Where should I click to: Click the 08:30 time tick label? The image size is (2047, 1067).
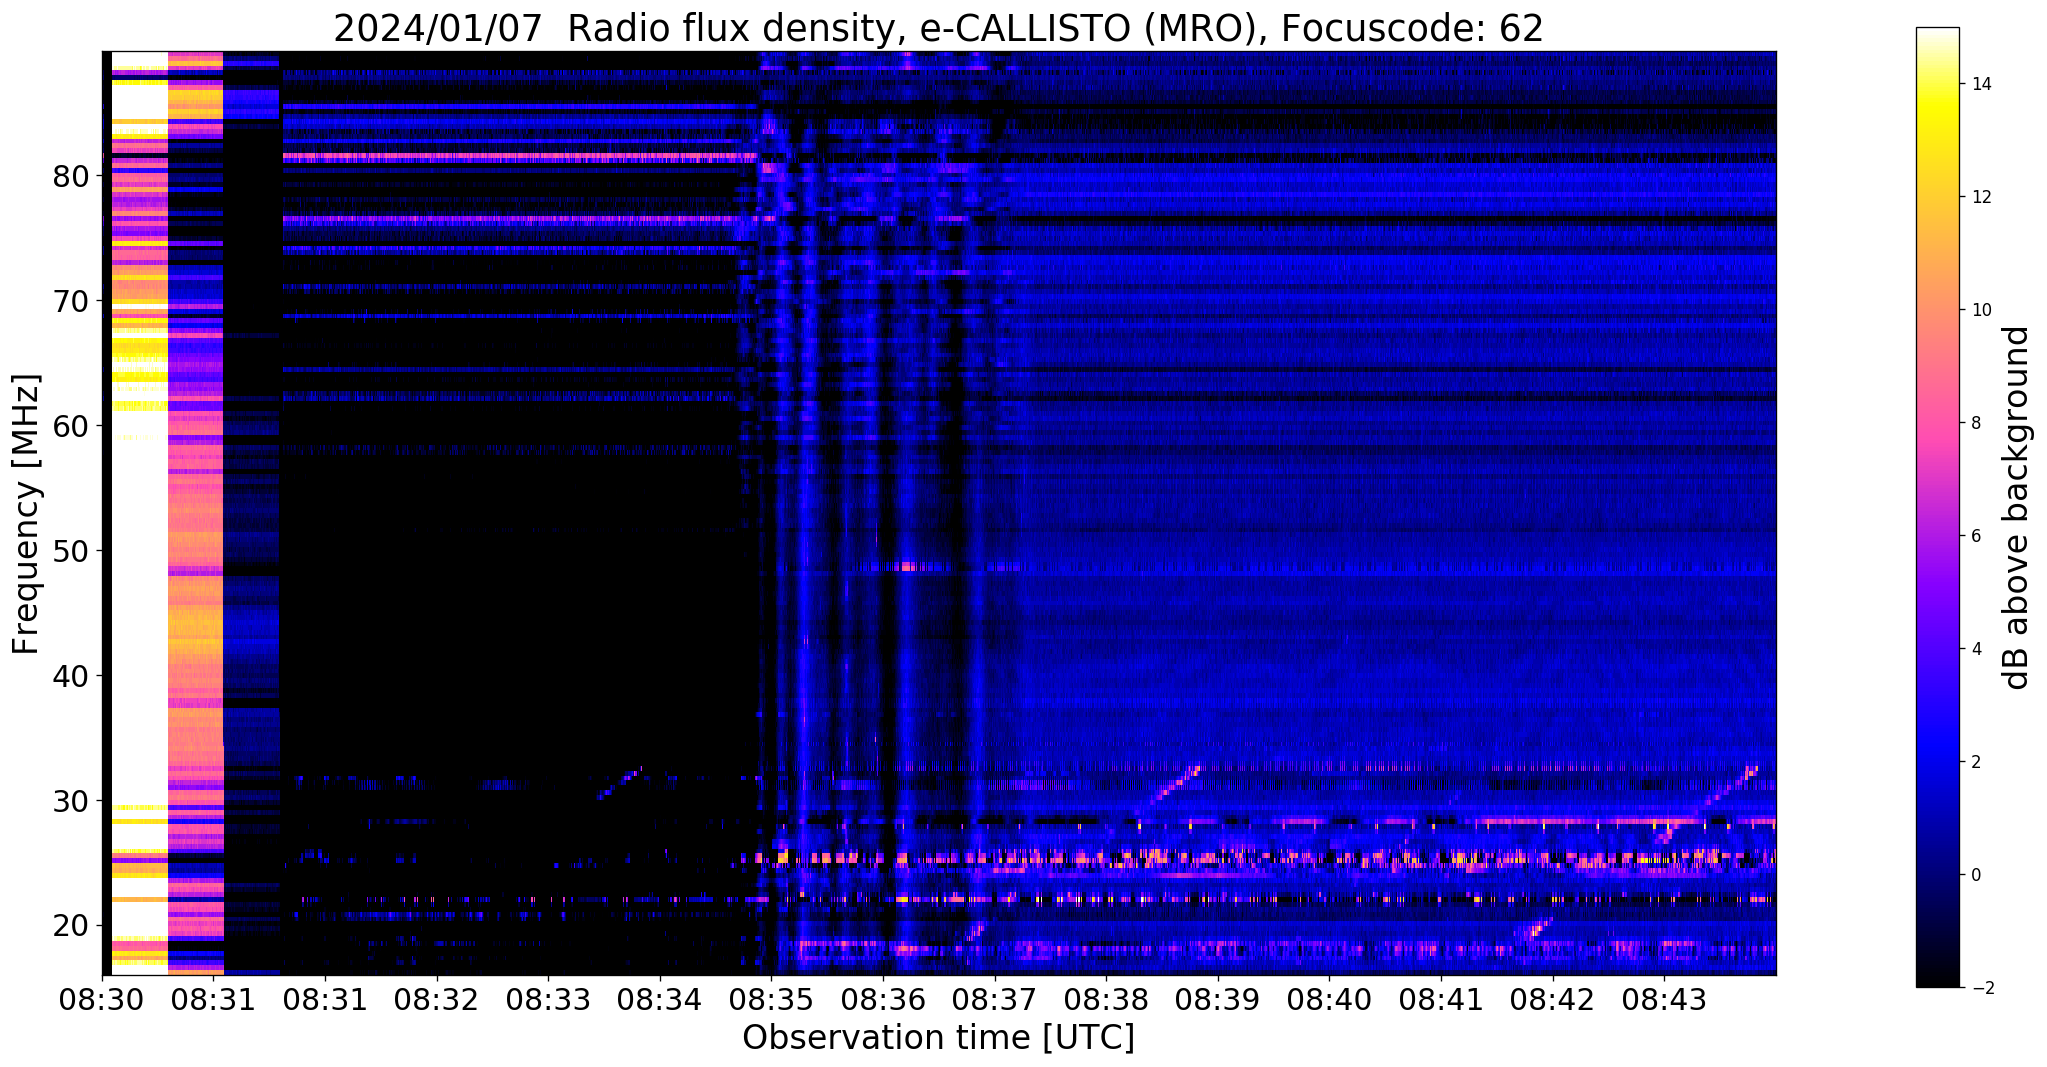click(x=102, y=999)
